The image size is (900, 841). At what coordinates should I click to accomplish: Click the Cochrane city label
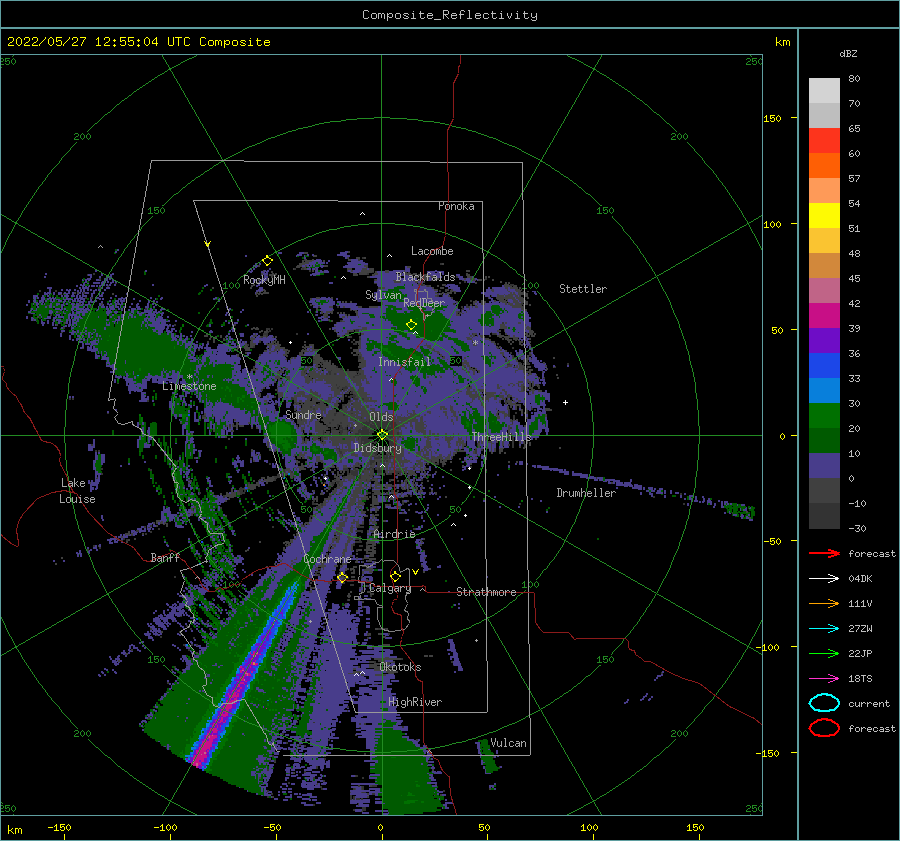point(327,559)
